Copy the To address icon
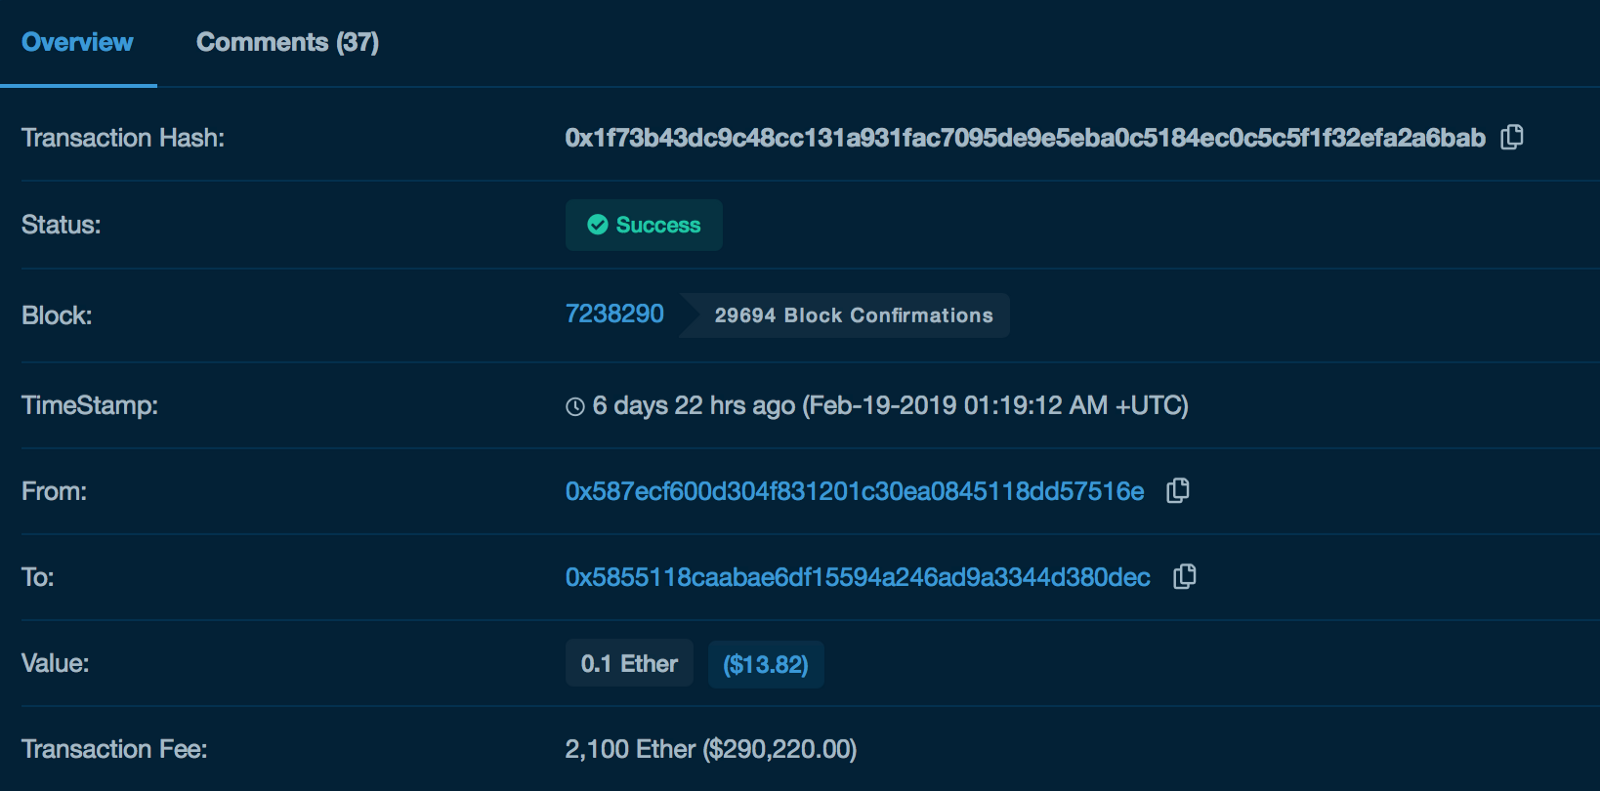Screen dimensions: 1600x791 (1185, 577)
